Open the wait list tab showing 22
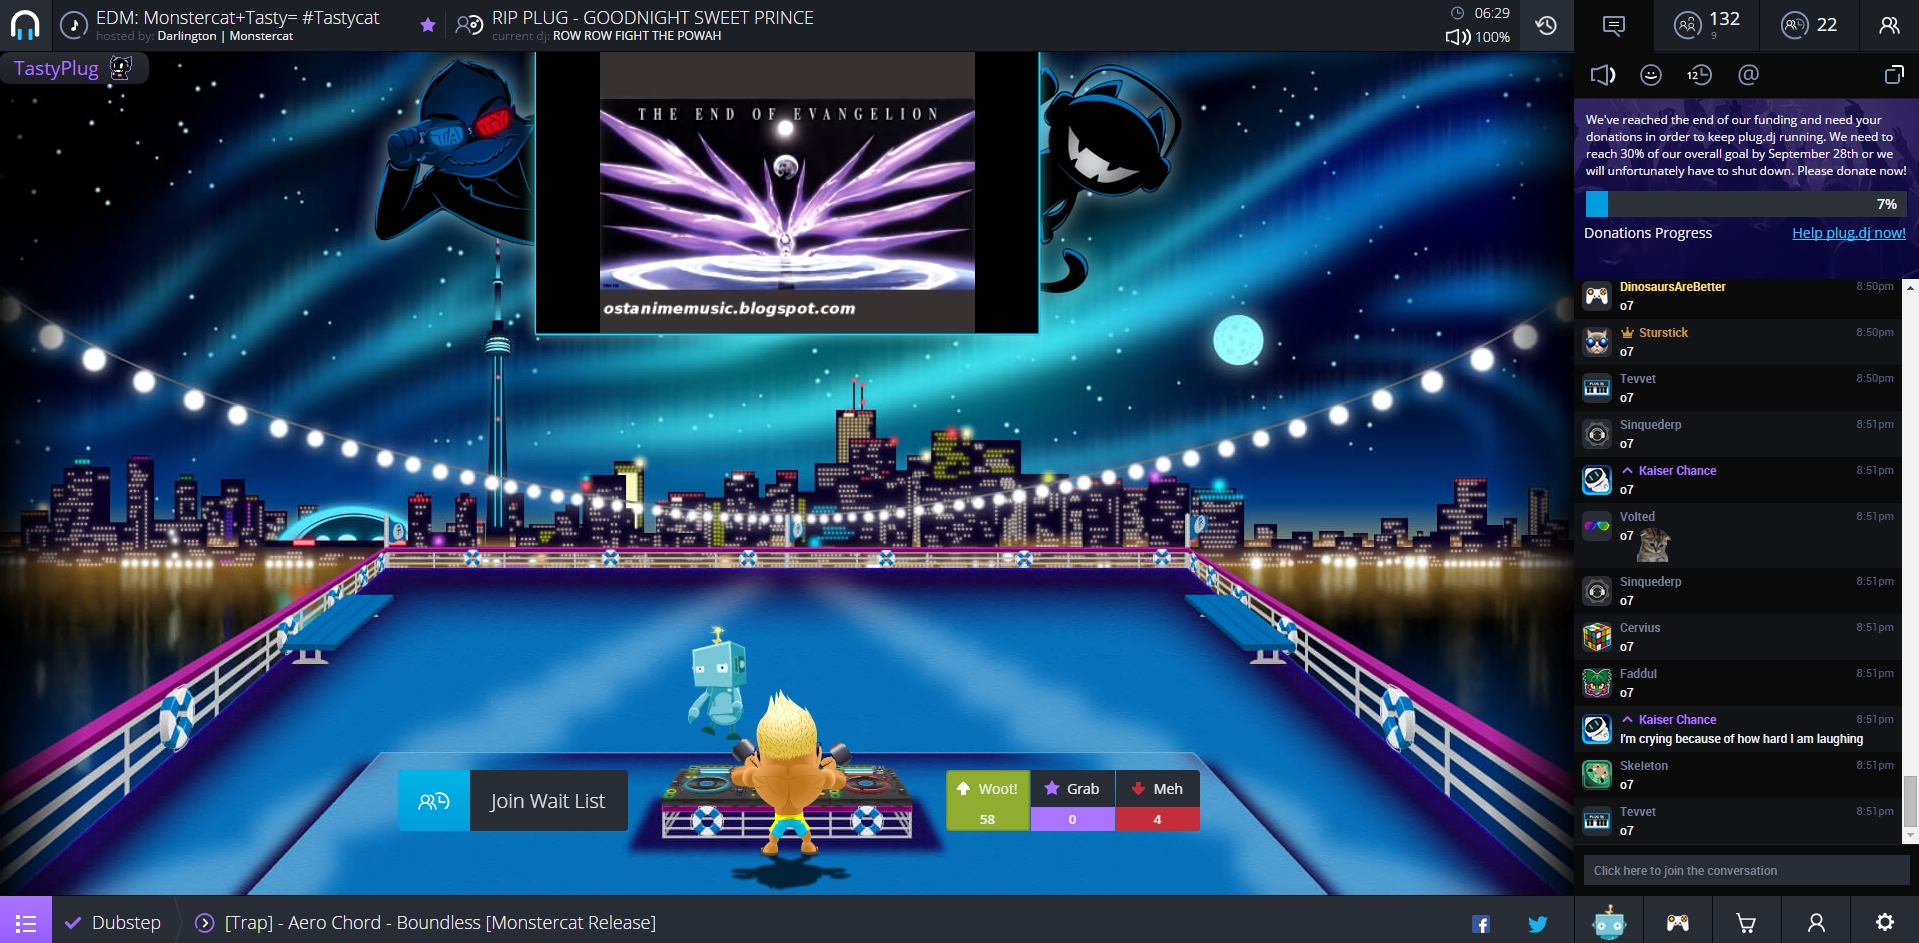 (1810, 25)
